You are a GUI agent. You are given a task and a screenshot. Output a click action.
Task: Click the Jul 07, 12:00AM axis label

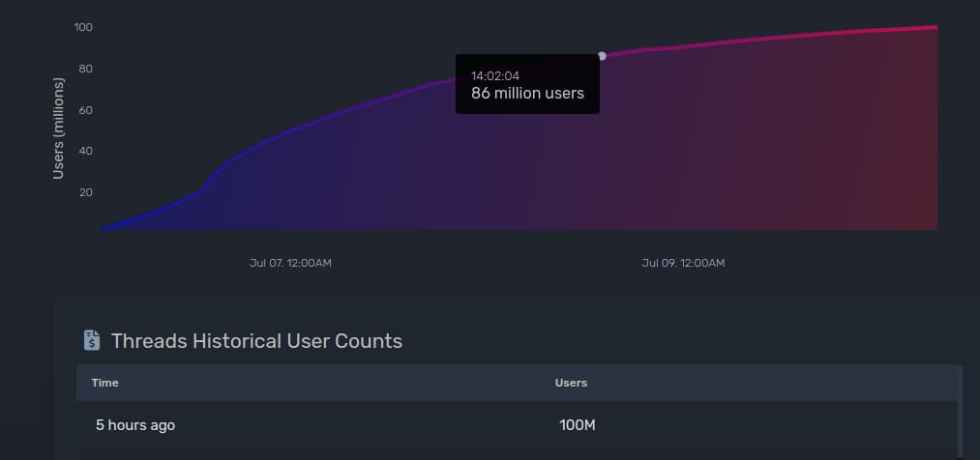pyautogui.click(x=290, y=263)
